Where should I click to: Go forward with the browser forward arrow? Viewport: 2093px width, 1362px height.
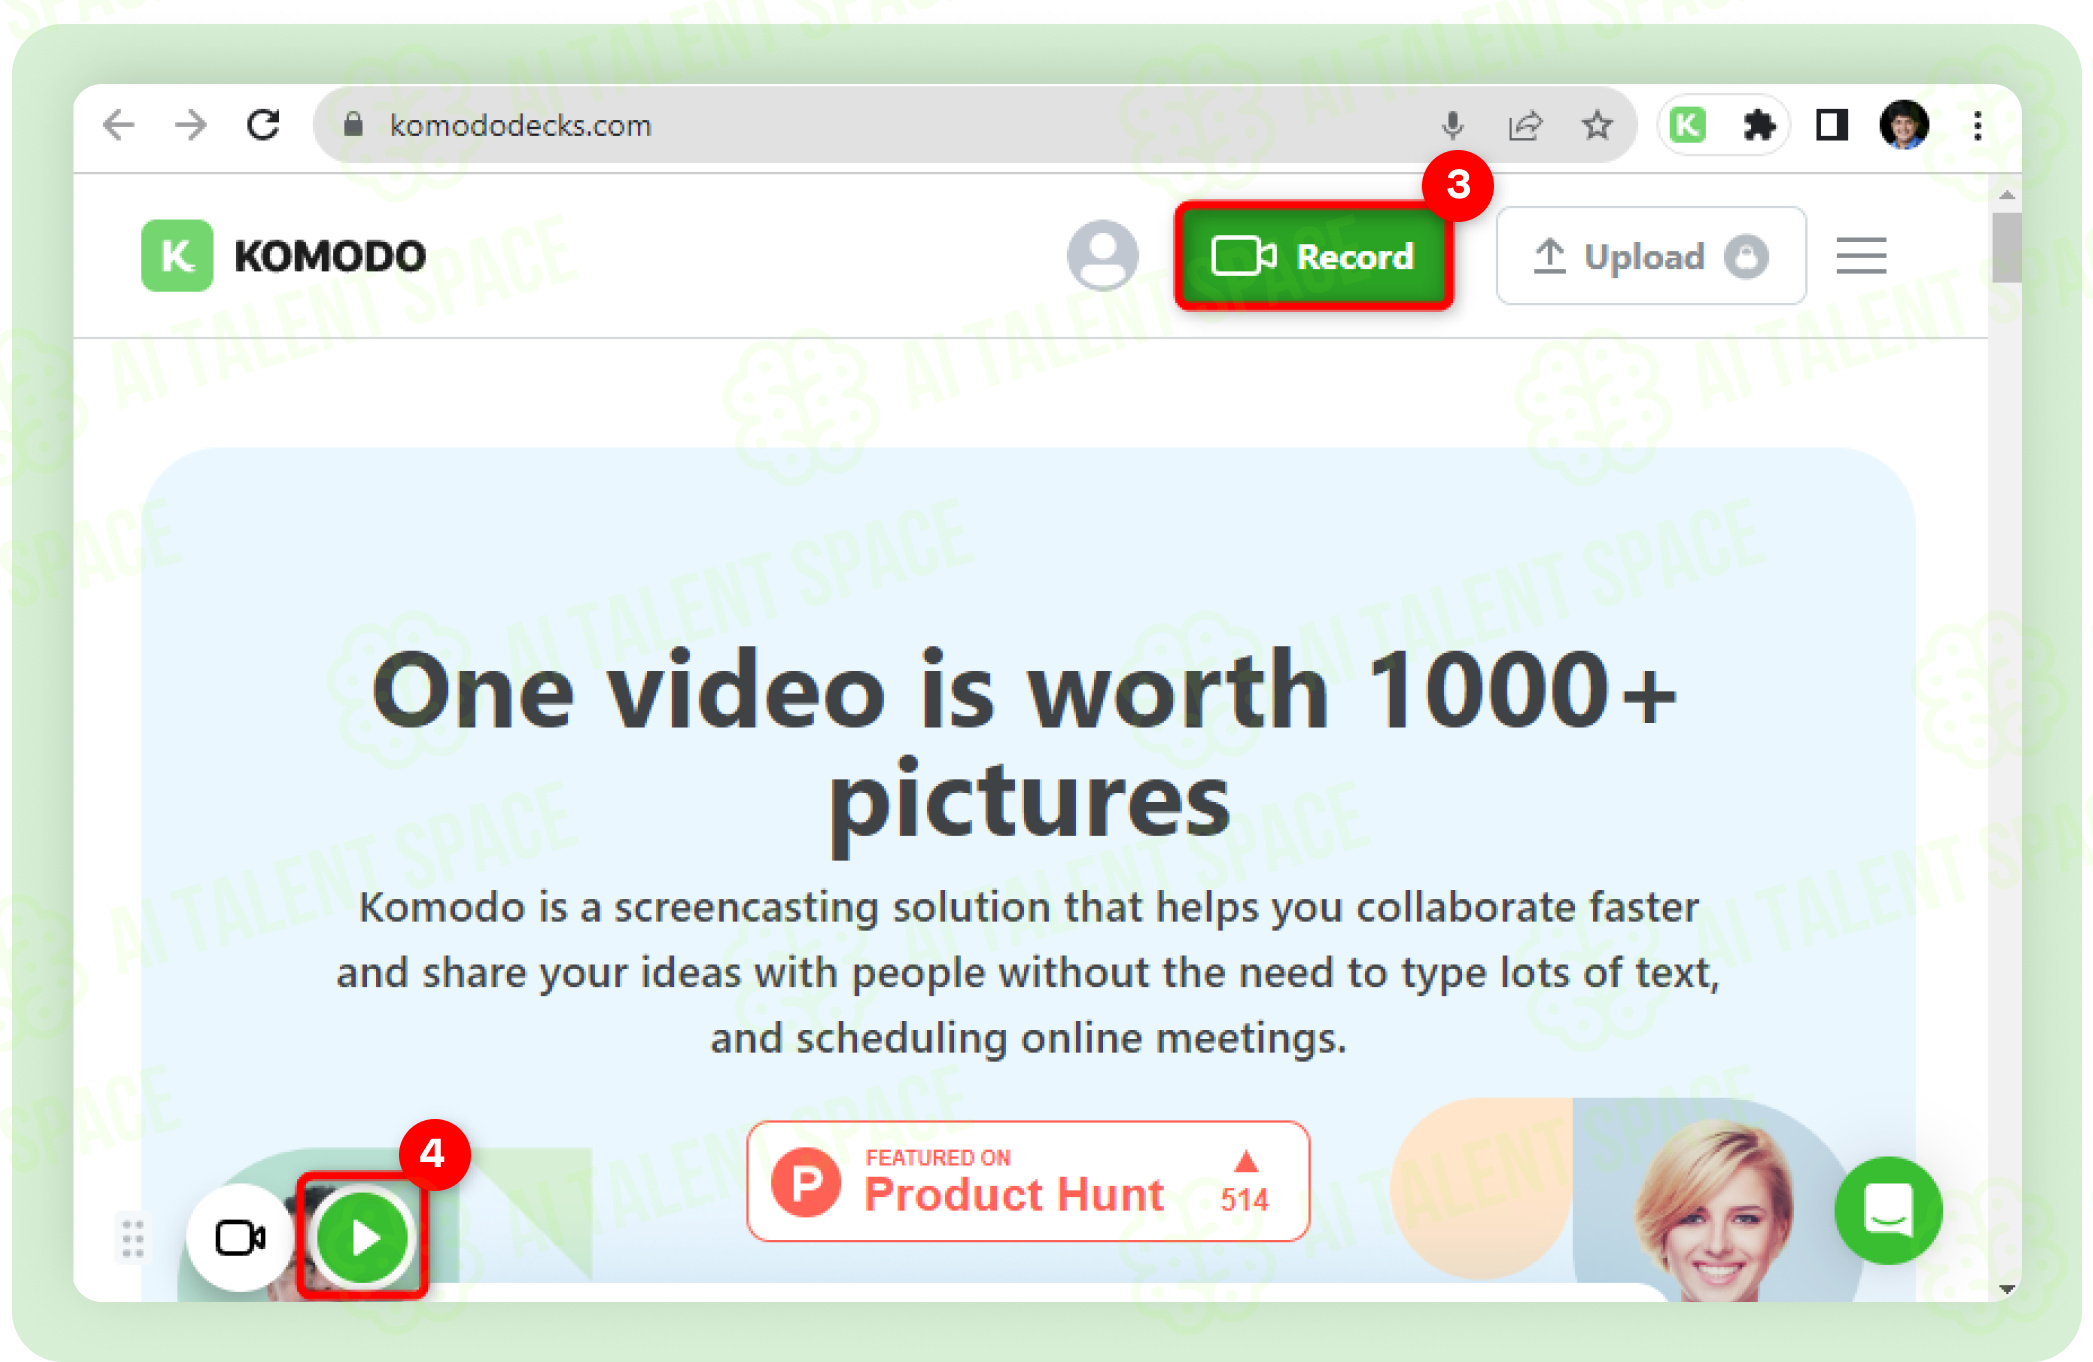coord(190,125)
